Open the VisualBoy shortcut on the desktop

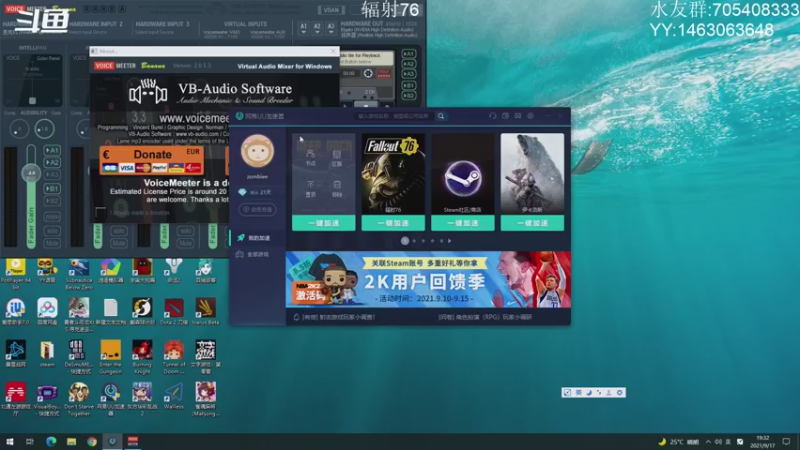(x=47, y=399)
